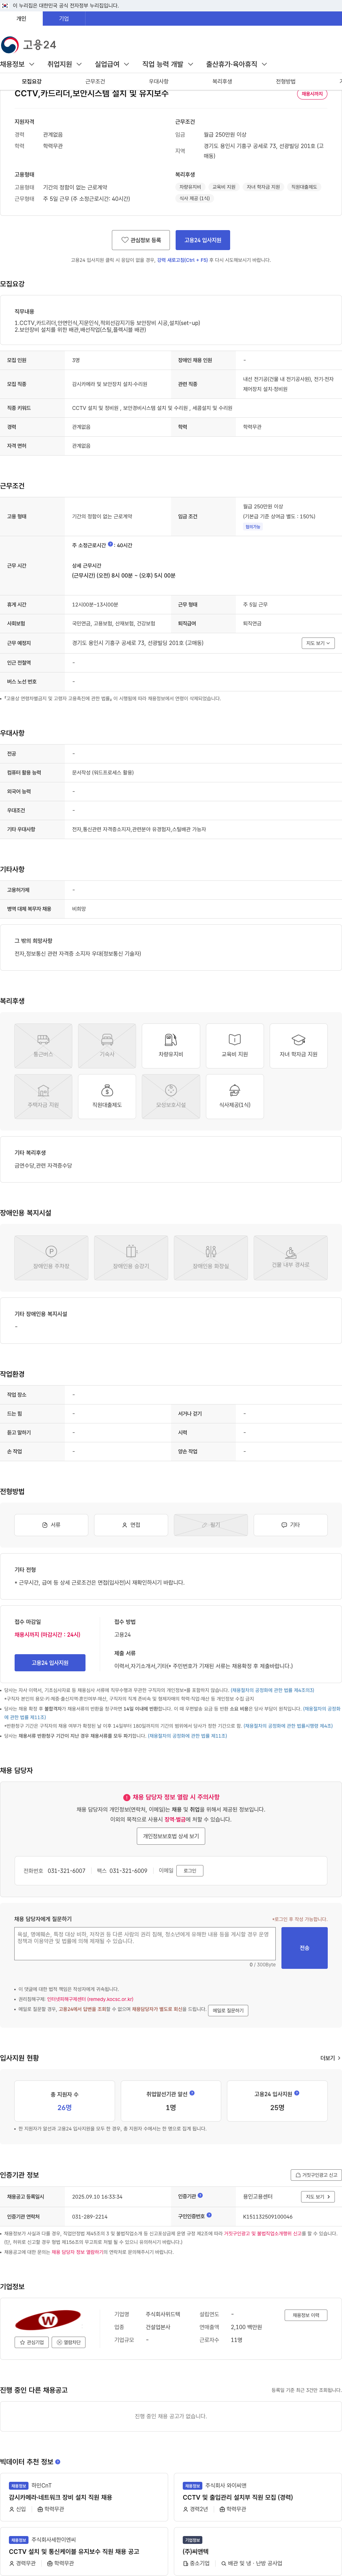Click the 장애인용 화장실 facility icon
342x2576 pixels.
(211, 1257)
